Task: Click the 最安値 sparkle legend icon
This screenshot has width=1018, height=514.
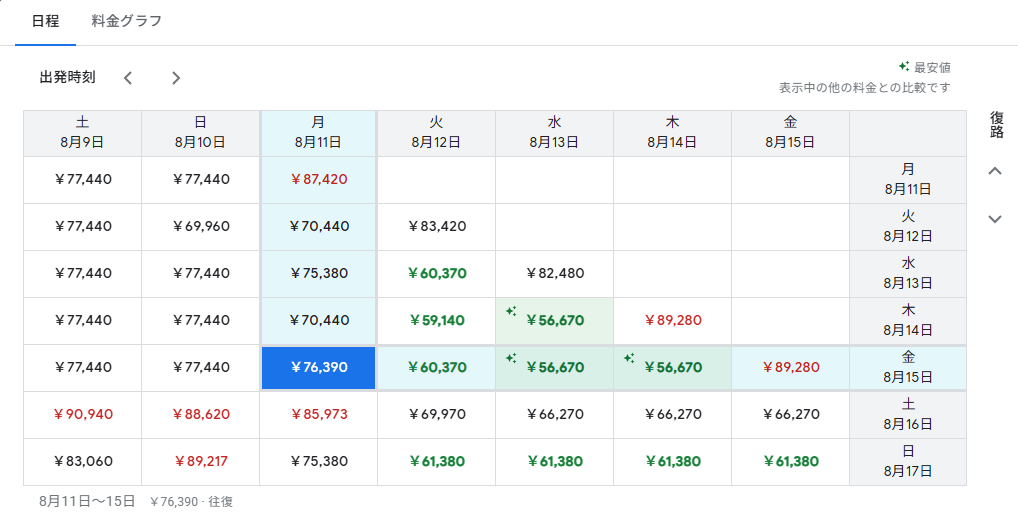Action: (x=904, y=66)
